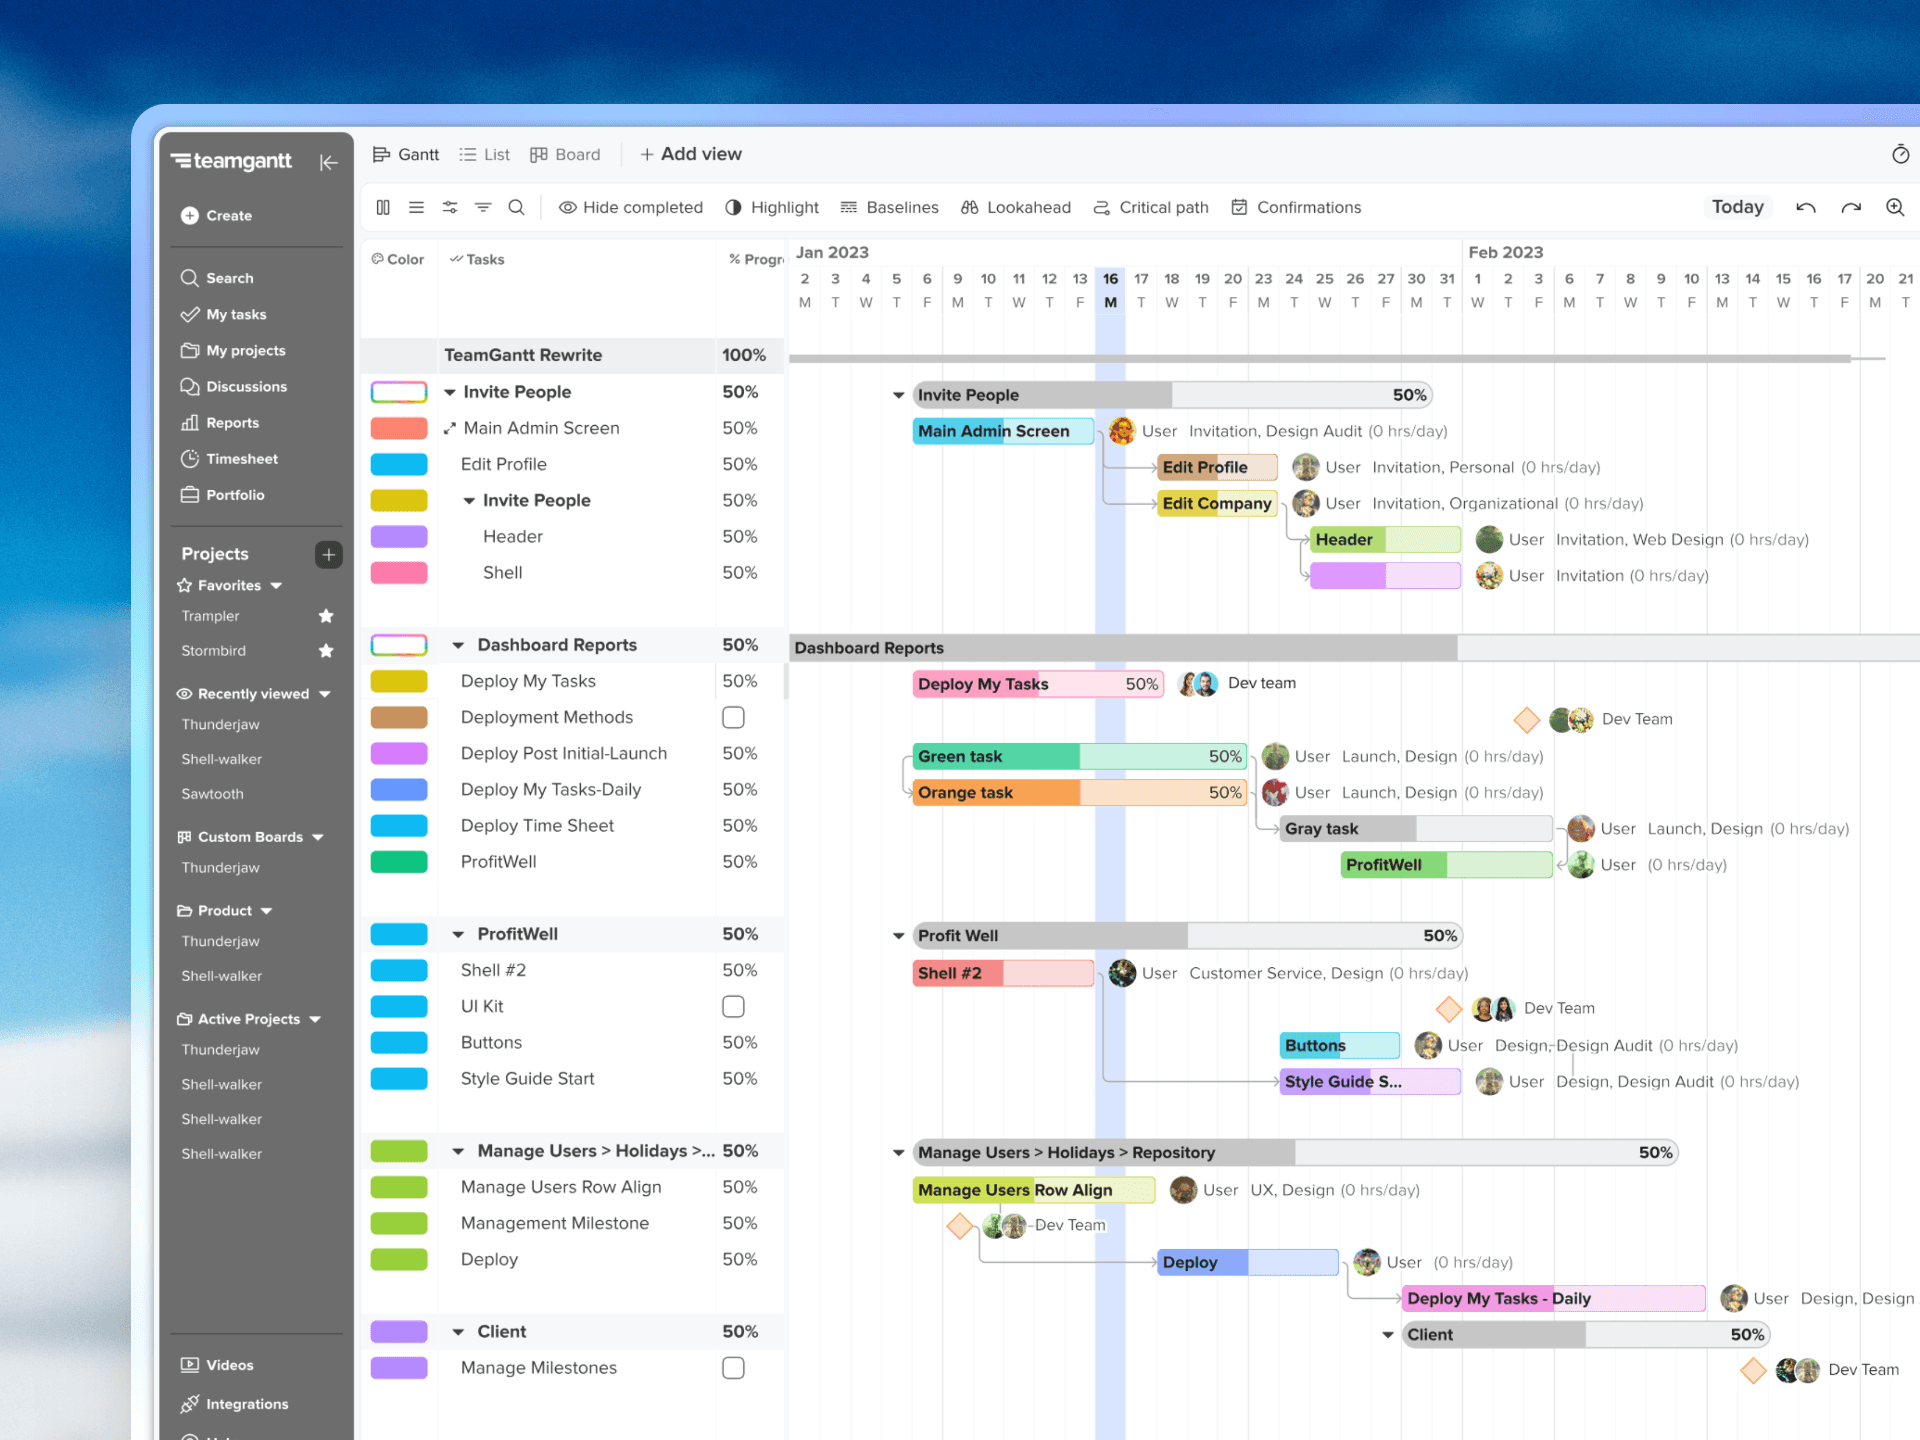This screenshot has height=1440, width=1920.
Task: Open Timesheet in the sidebar
Action: pos(229,459)
